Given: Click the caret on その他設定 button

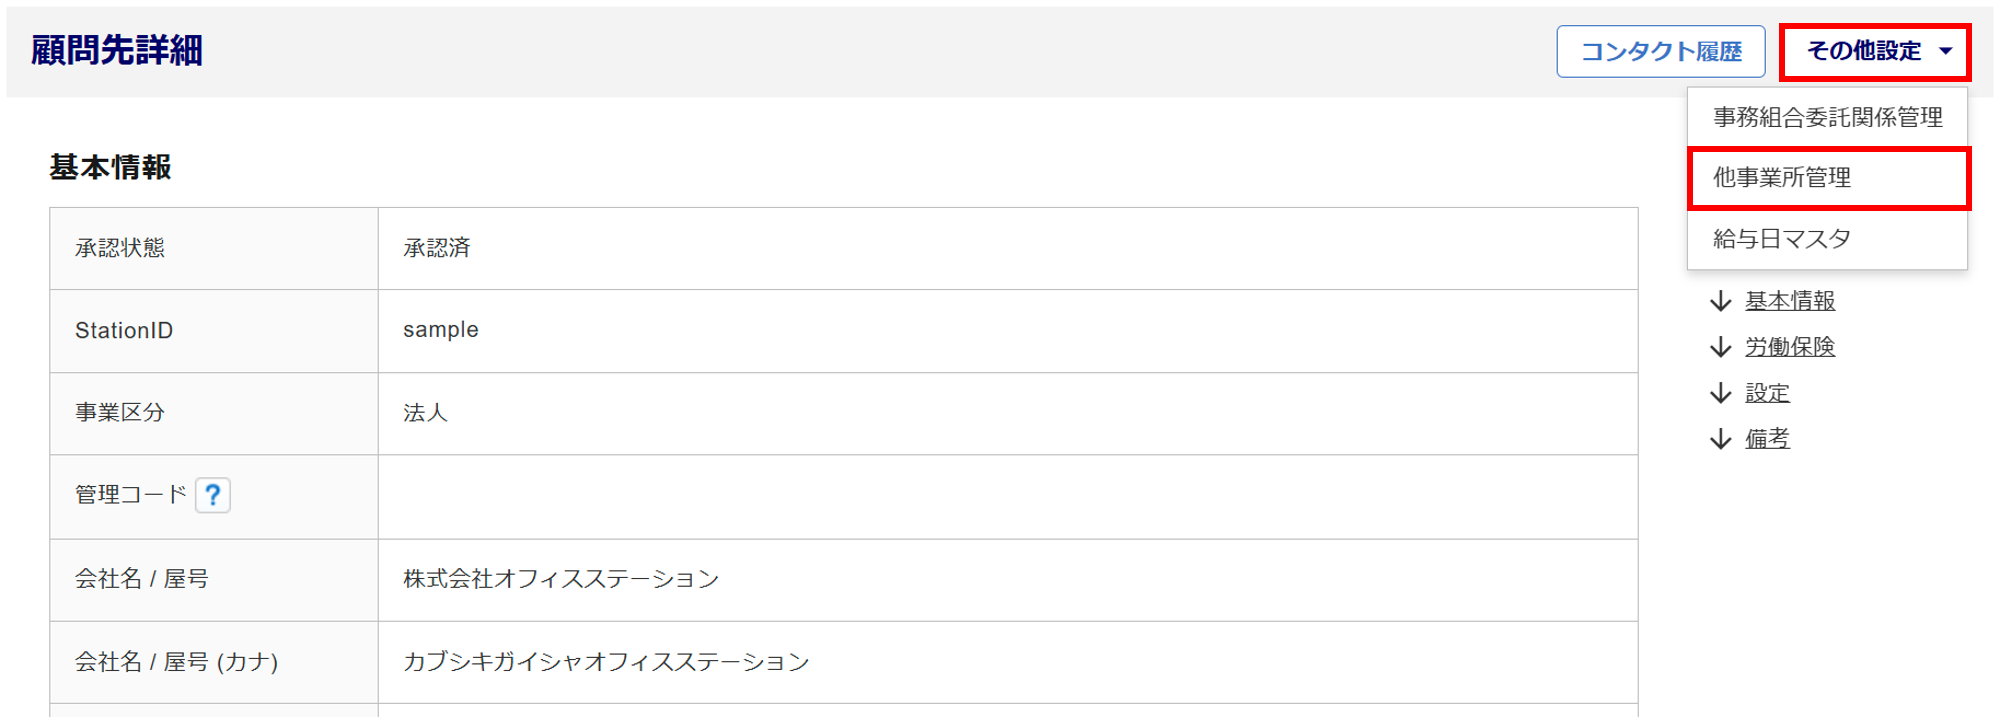Looking at the screenshot, I should click(1945, 52).
